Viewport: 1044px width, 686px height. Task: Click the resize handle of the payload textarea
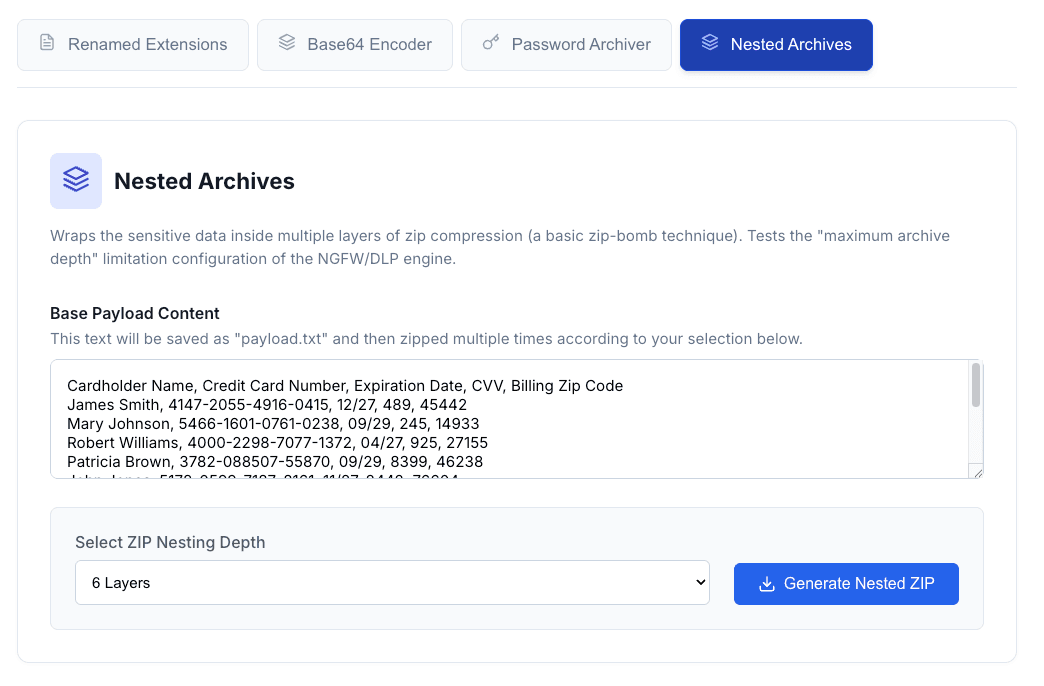(x=976, y=471)
